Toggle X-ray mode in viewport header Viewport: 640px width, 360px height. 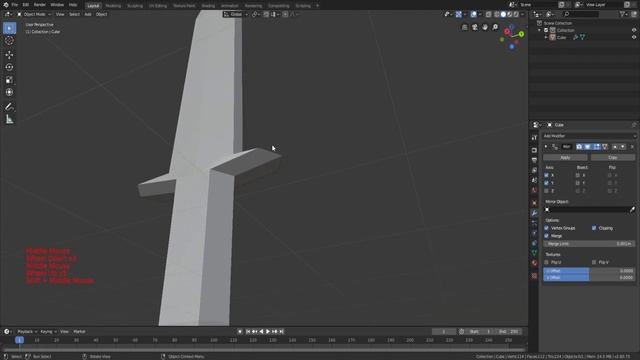pyautogui.click(x=489, y=14)
